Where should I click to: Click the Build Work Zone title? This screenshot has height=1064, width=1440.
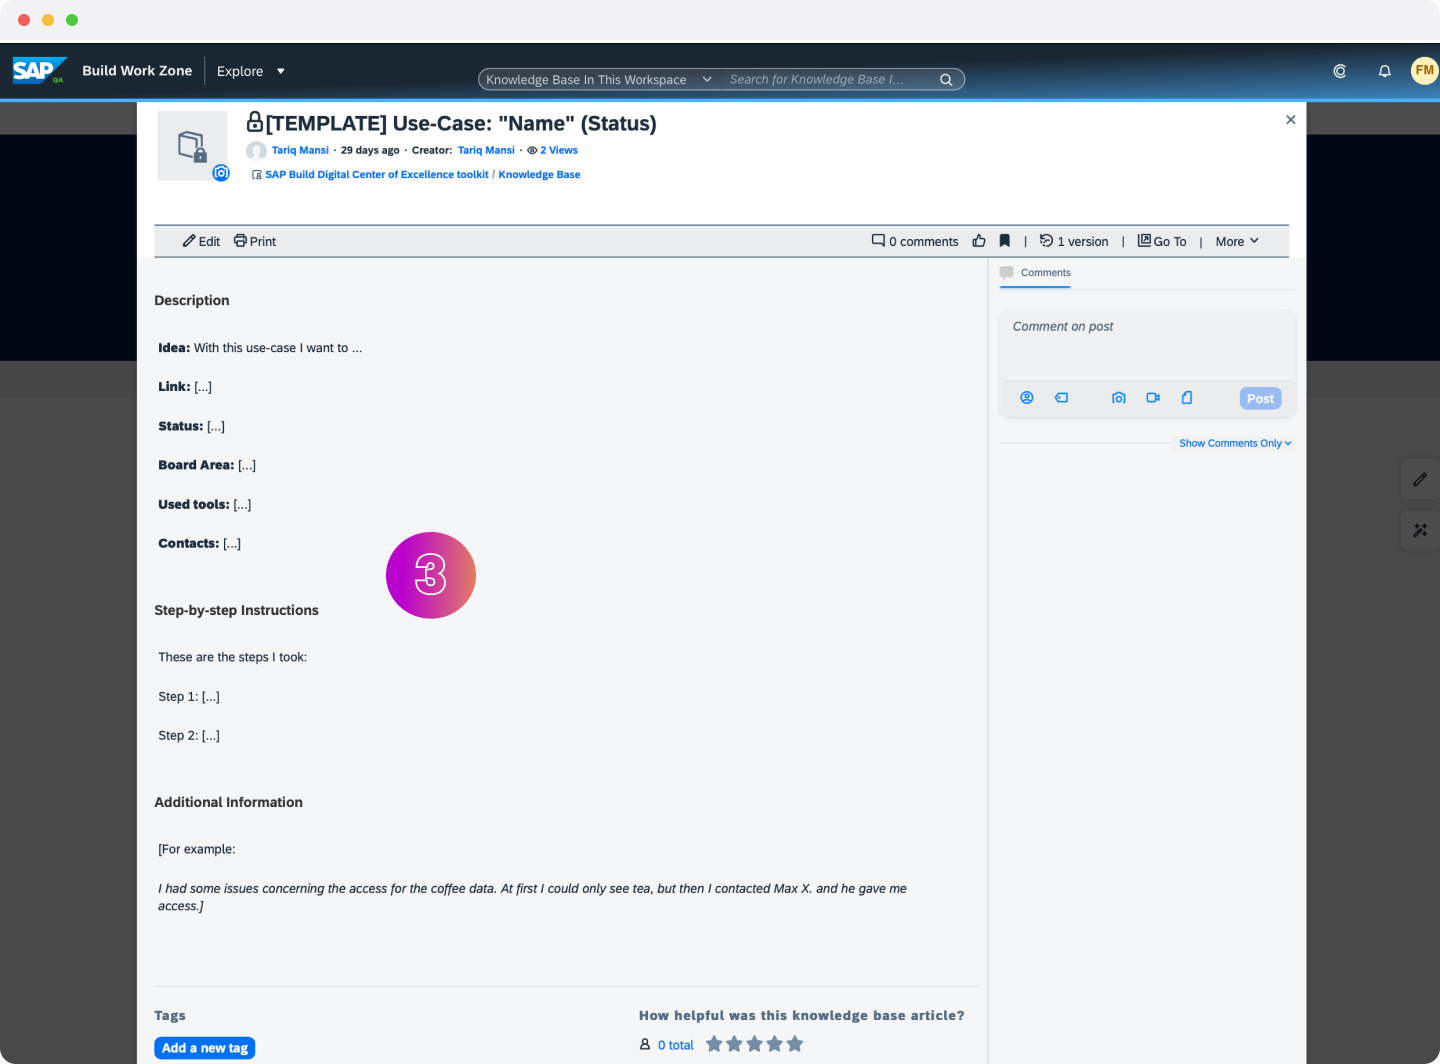coord(137,71)
